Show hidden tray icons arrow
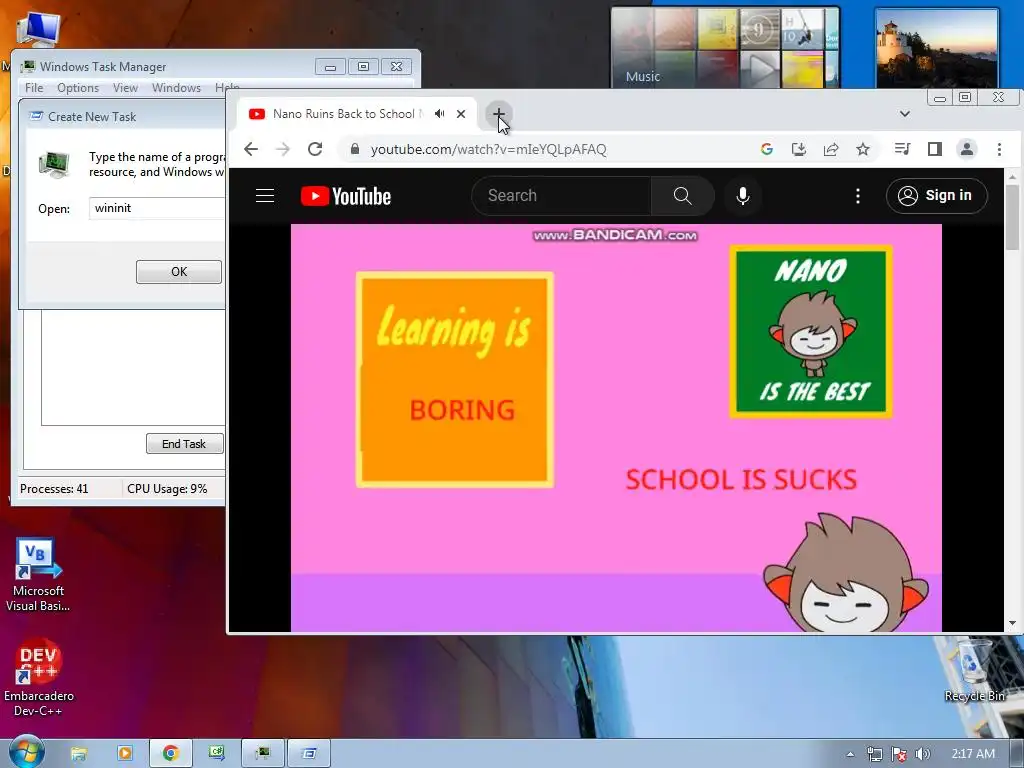This screenshot has width=1024, height=768. pos(850,754)
